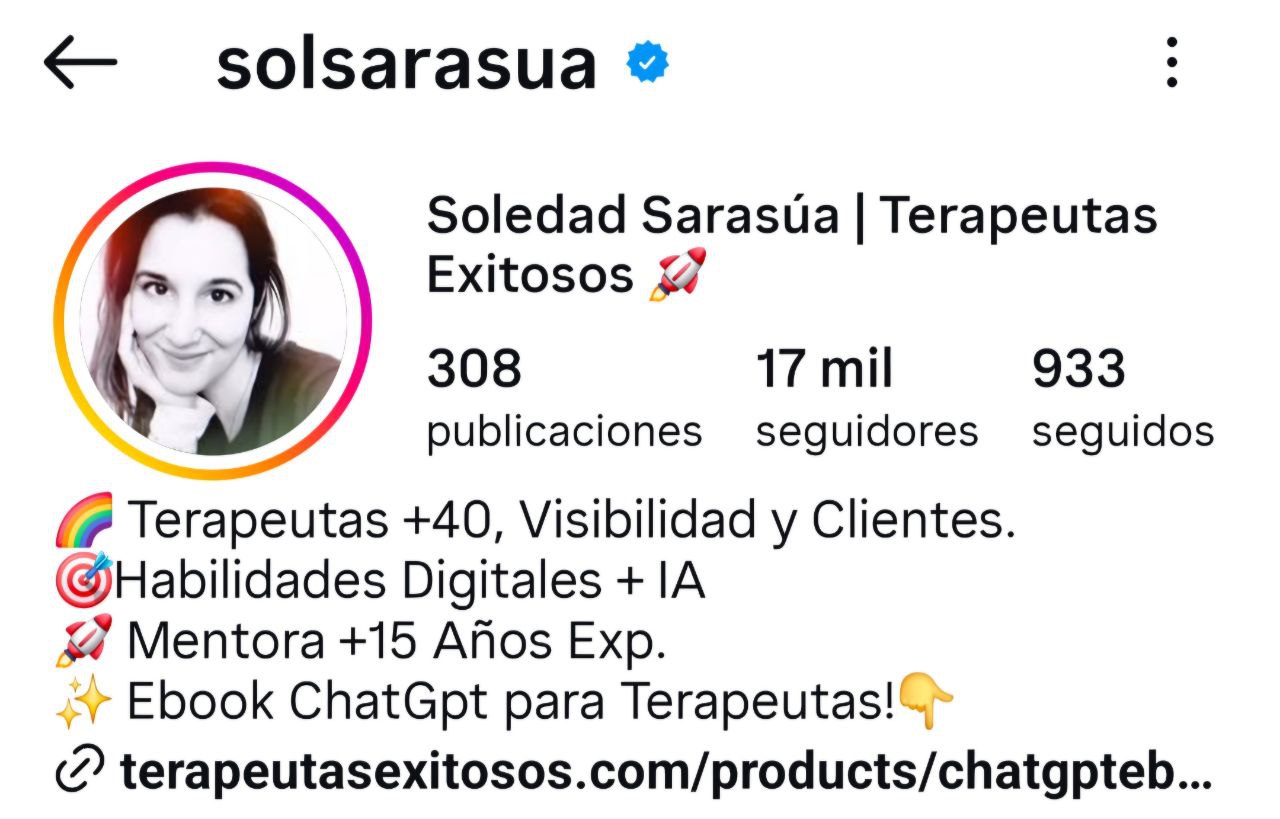Tap the sparkles emoji before Ebook
The height and width of the screenshot is (819, 1280).
(x=83, y=704)
